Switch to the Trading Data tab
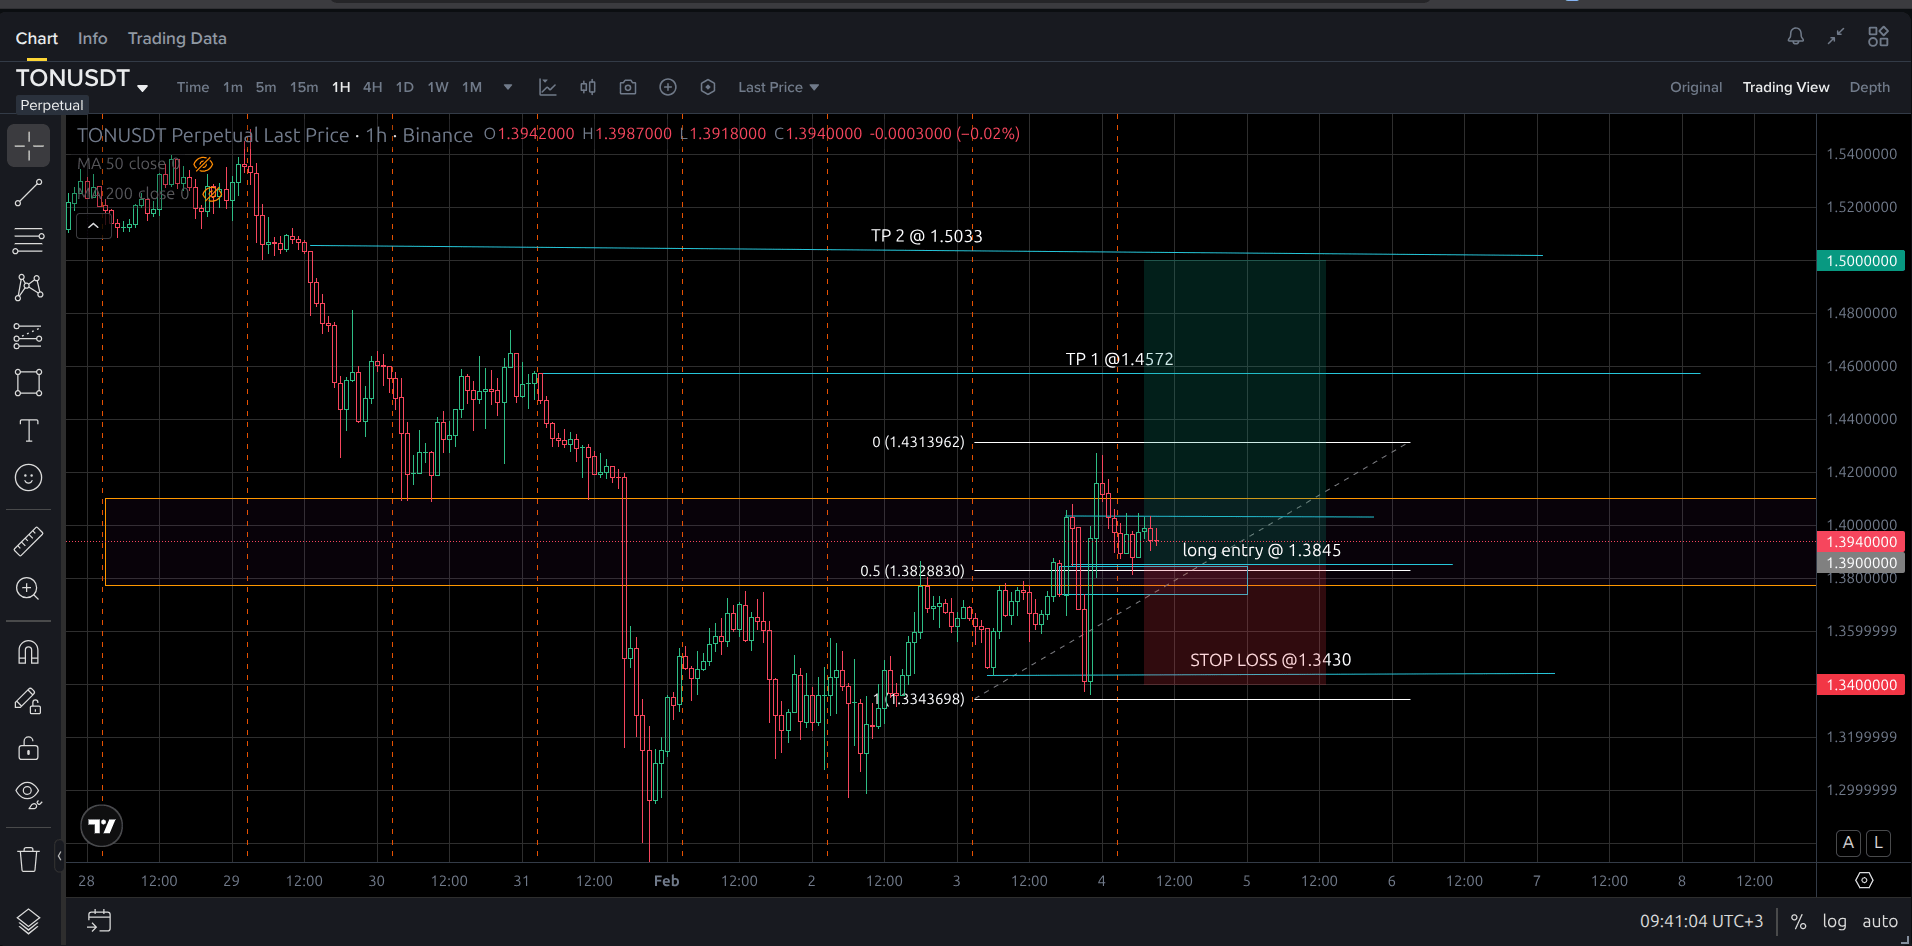The image size is (1912, 946). click(177, 38)
